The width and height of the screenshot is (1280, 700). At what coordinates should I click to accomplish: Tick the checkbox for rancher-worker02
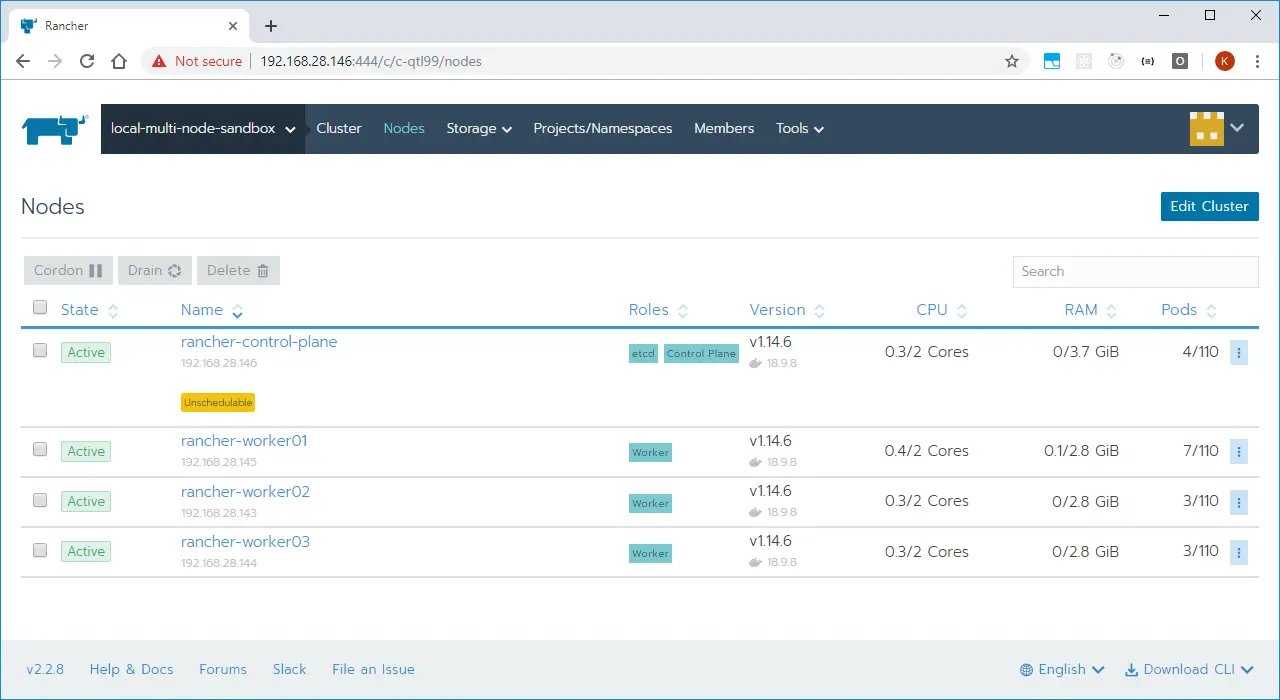click(40, 499)
